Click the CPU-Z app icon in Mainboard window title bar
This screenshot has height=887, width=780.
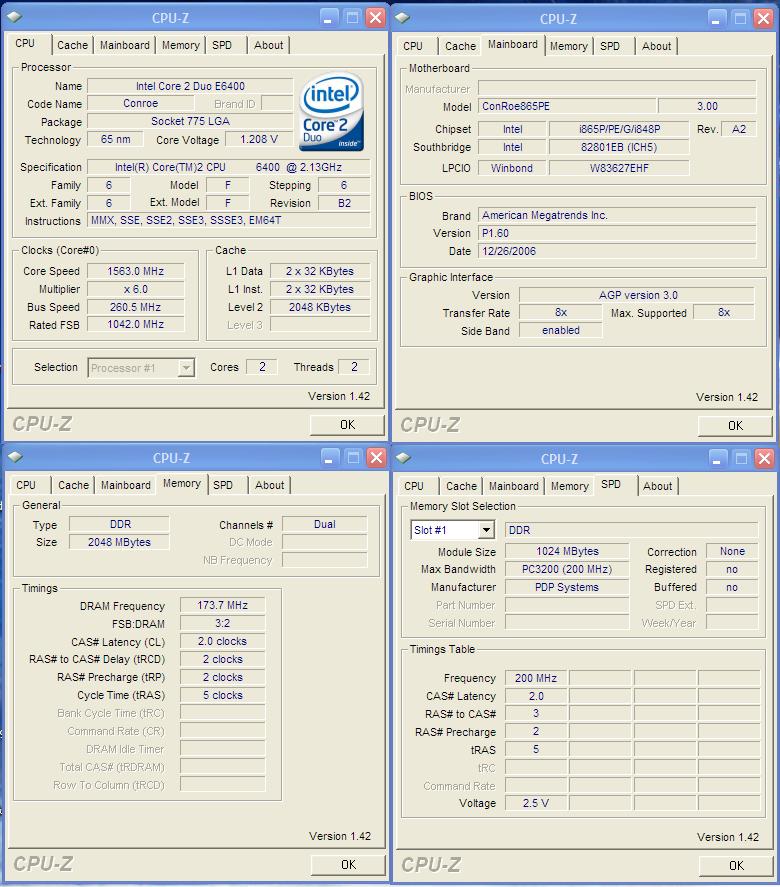click(x=402, y=18)
